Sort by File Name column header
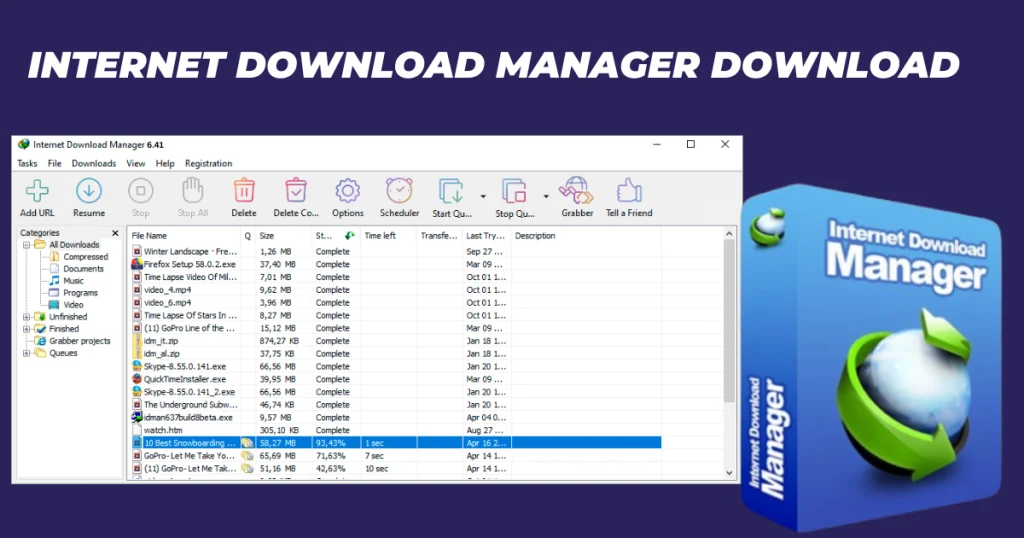 [184, 236]
